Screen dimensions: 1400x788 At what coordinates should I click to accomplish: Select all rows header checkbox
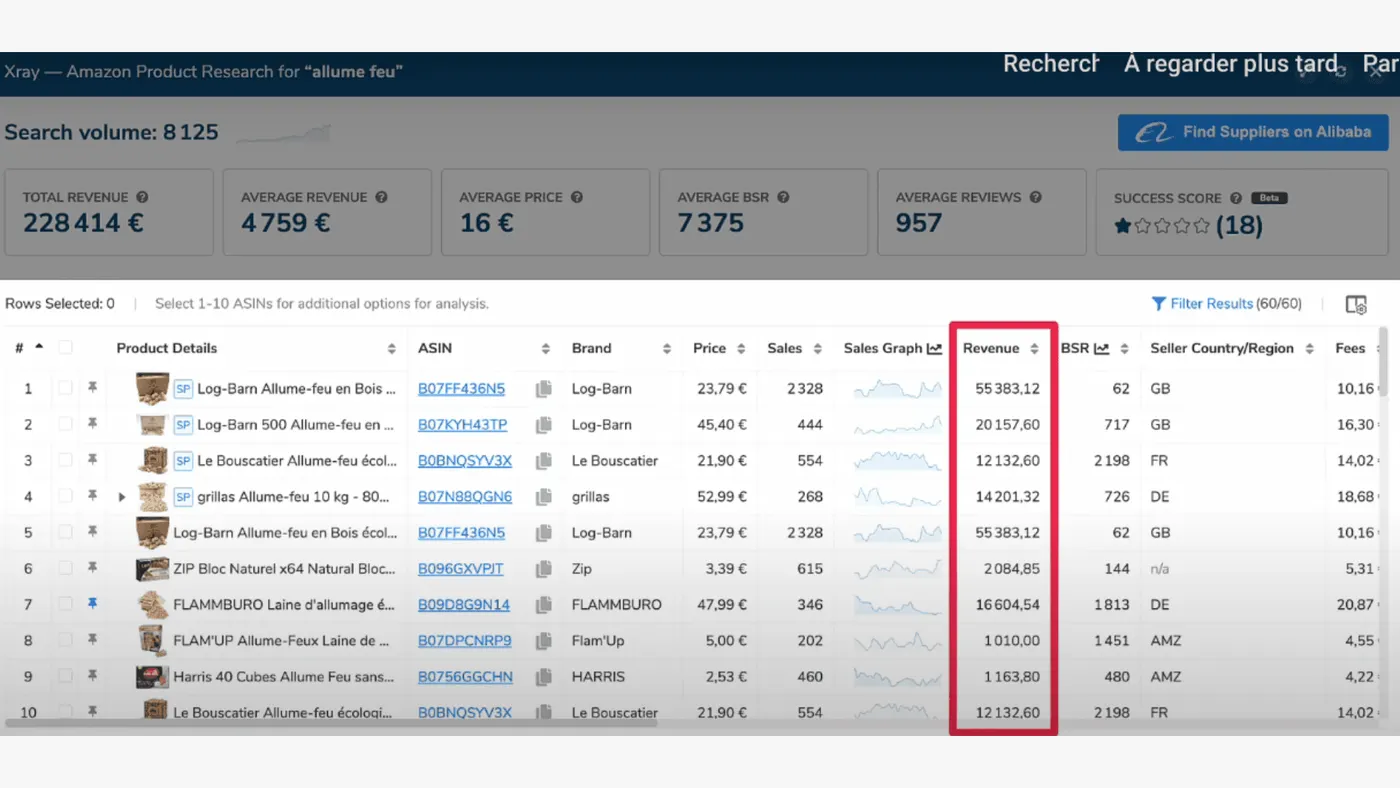point(65,348)
